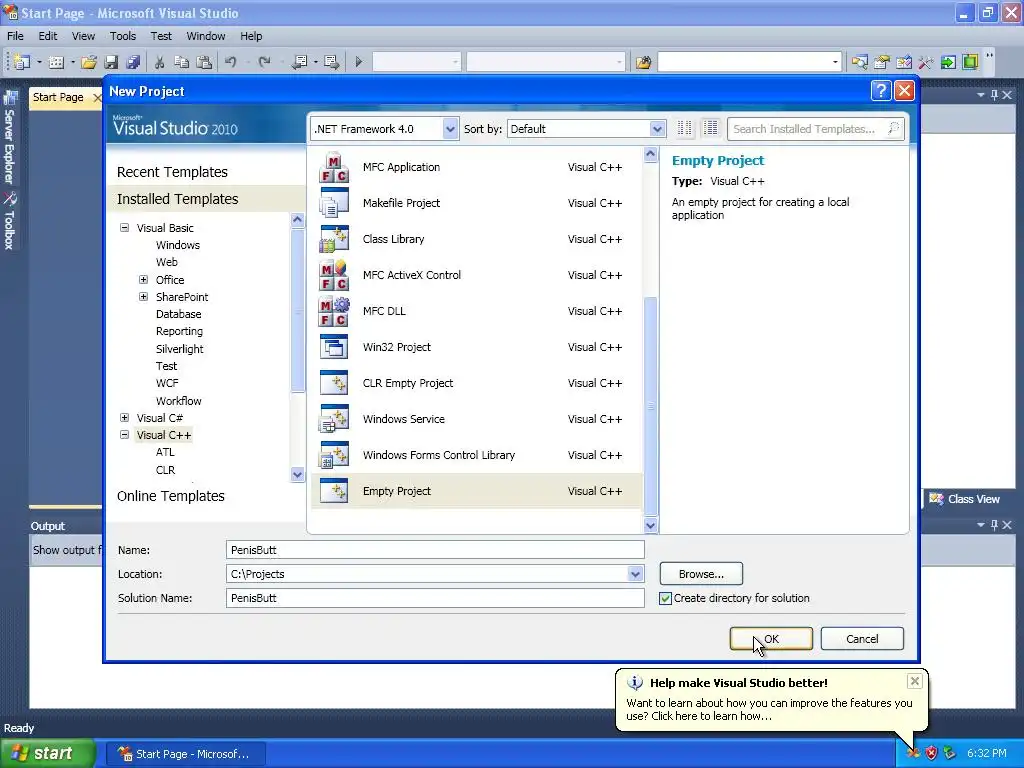Image resolution: width=1024 pixels, height=768 pixels.
Task: Click the Extension Manager toolbar icon
Action: [x=970, y=62]
